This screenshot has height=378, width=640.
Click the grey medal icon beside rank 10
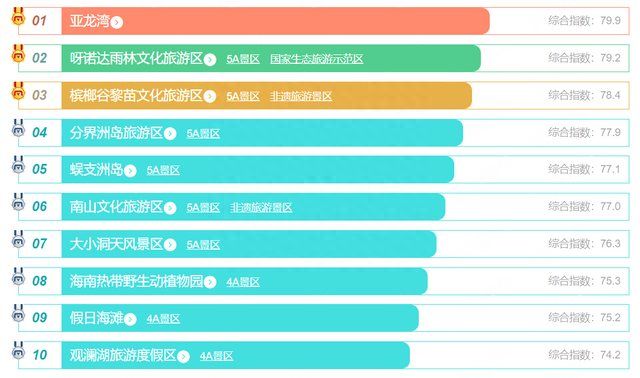[x=18, y=351]
